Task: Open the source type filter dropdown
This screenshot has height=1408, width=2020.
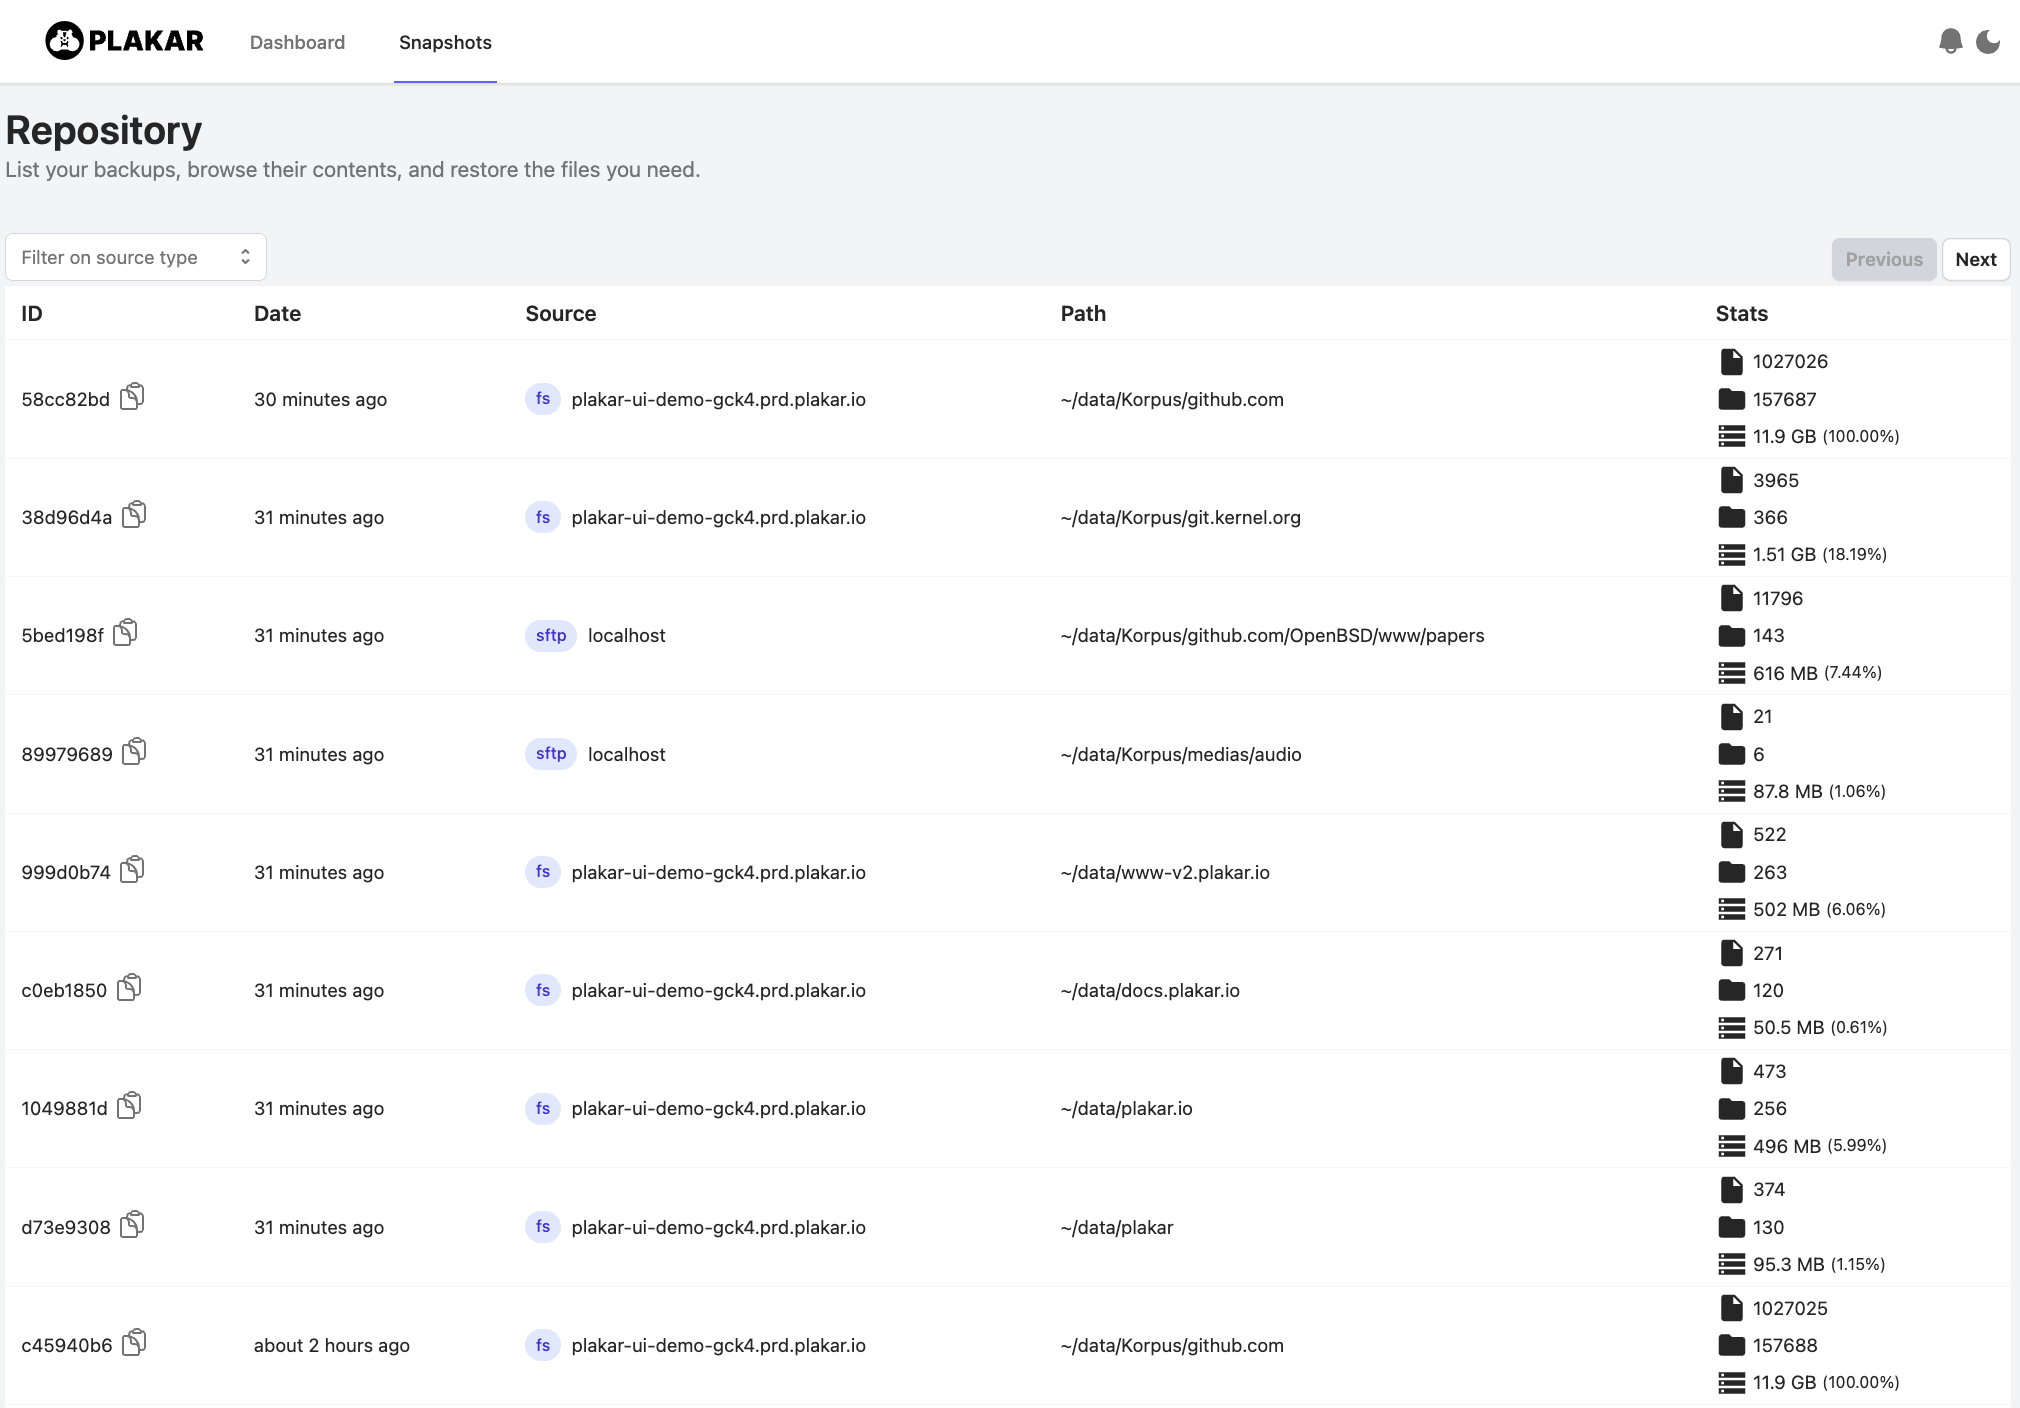Action: 136,257
